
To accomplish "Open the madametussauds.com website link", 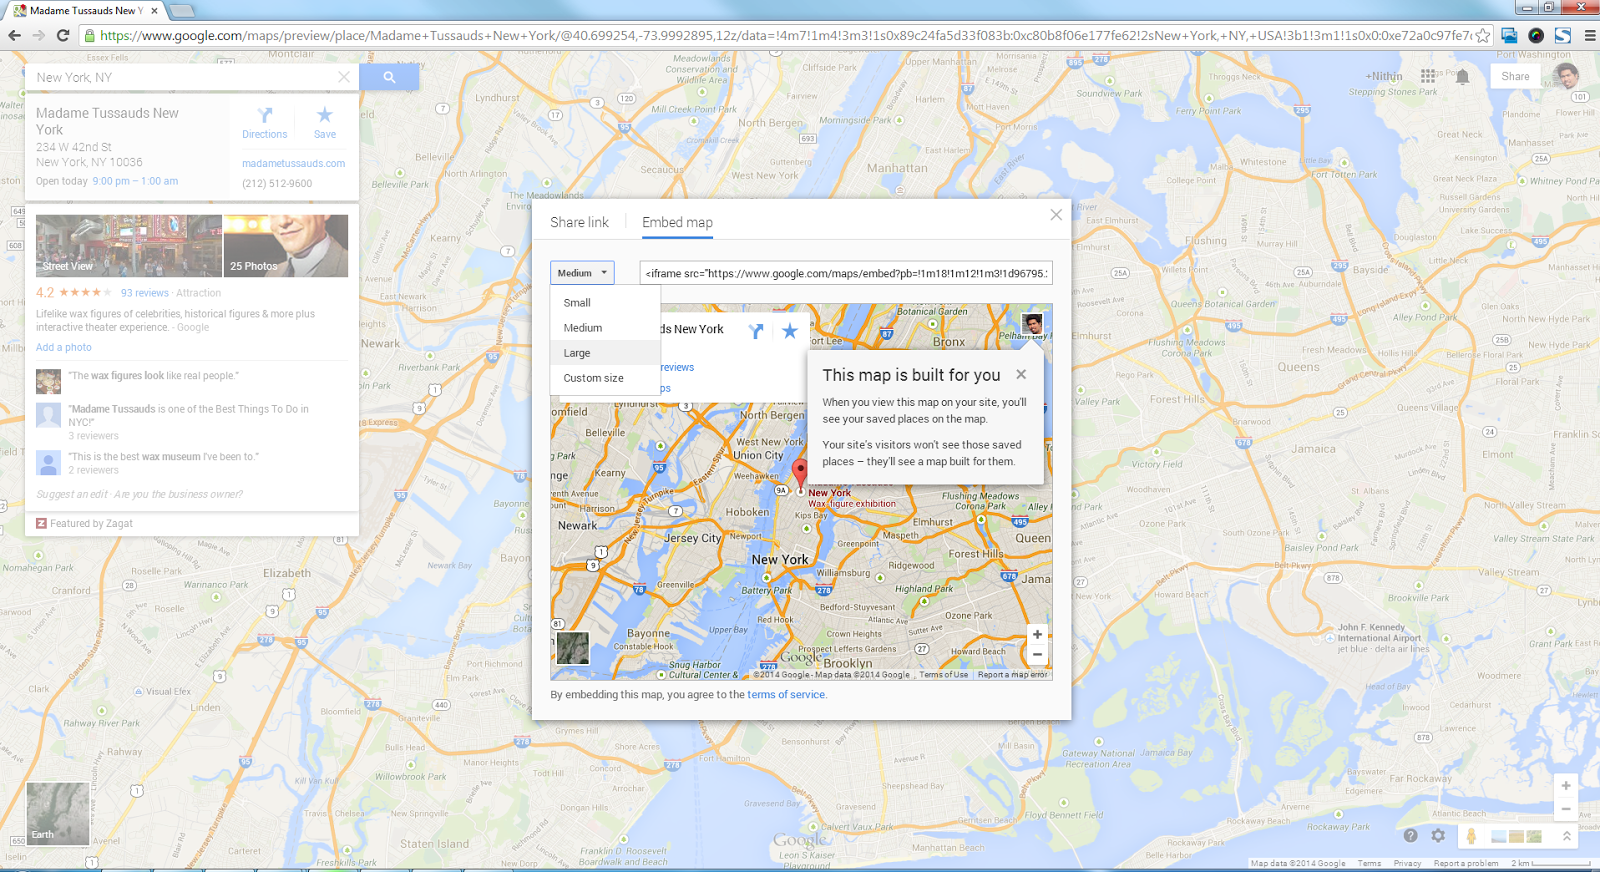I will 293,163.
